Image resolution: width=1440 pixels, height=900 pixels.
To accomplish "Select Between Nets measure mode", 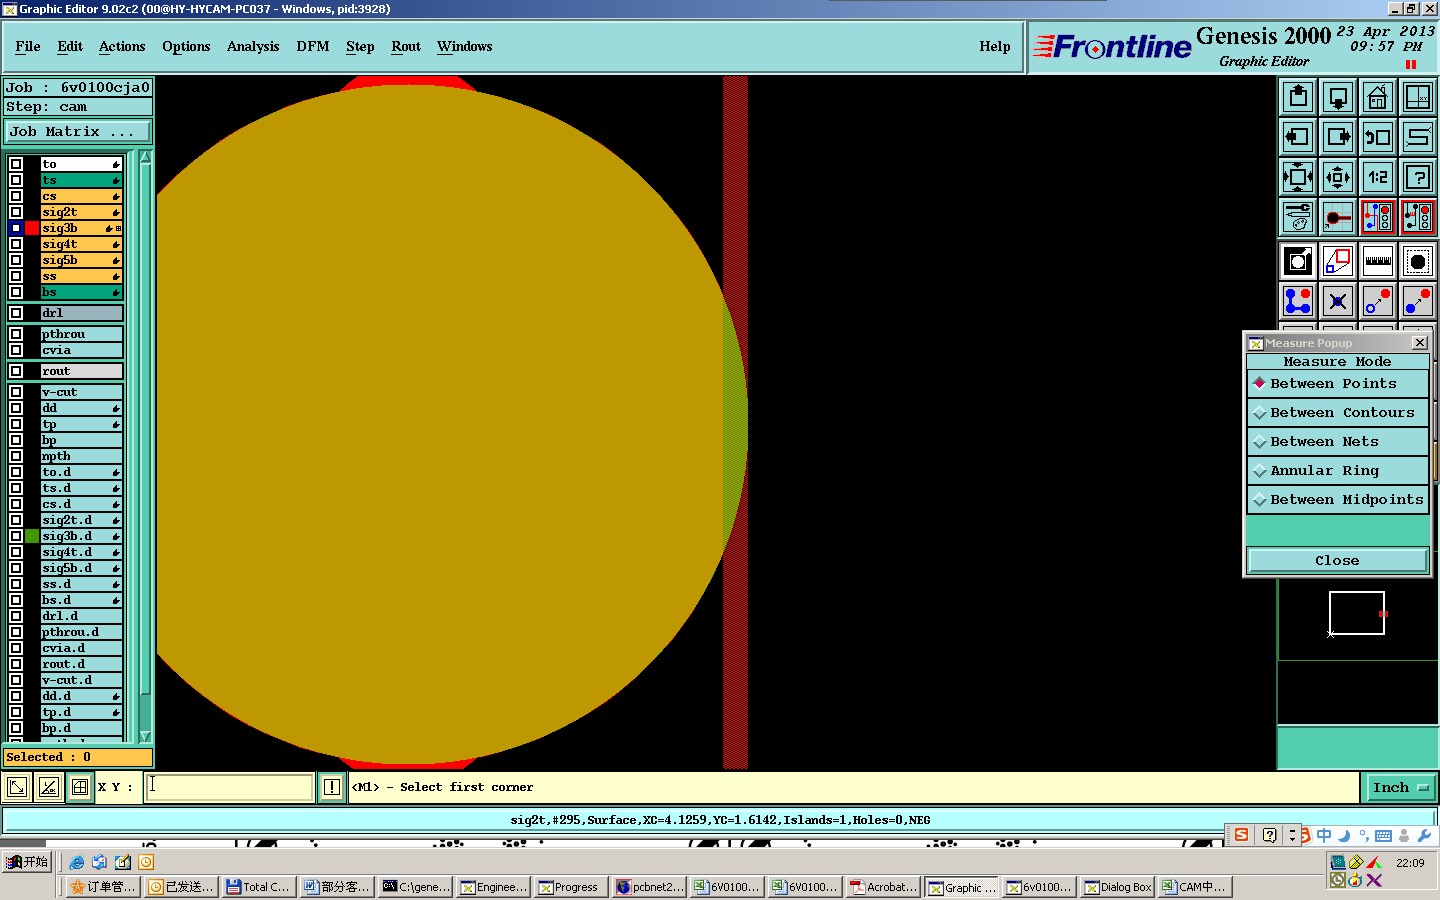I will point(1337,441).
